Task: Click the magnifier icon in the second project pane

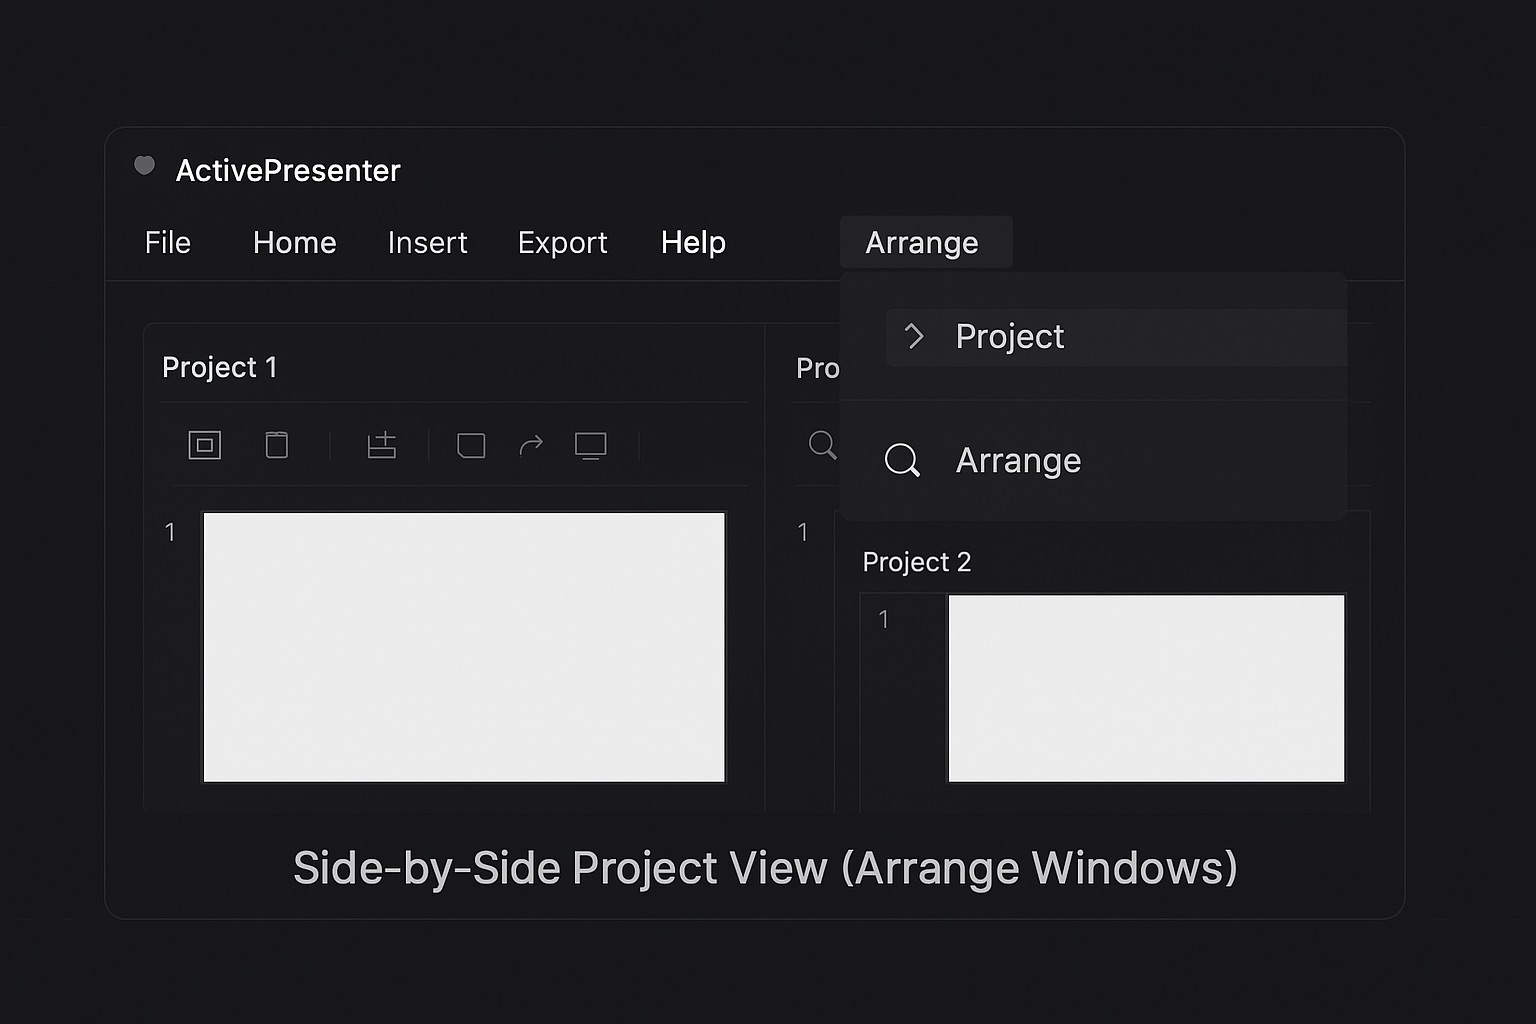Action: pos(822,445)
